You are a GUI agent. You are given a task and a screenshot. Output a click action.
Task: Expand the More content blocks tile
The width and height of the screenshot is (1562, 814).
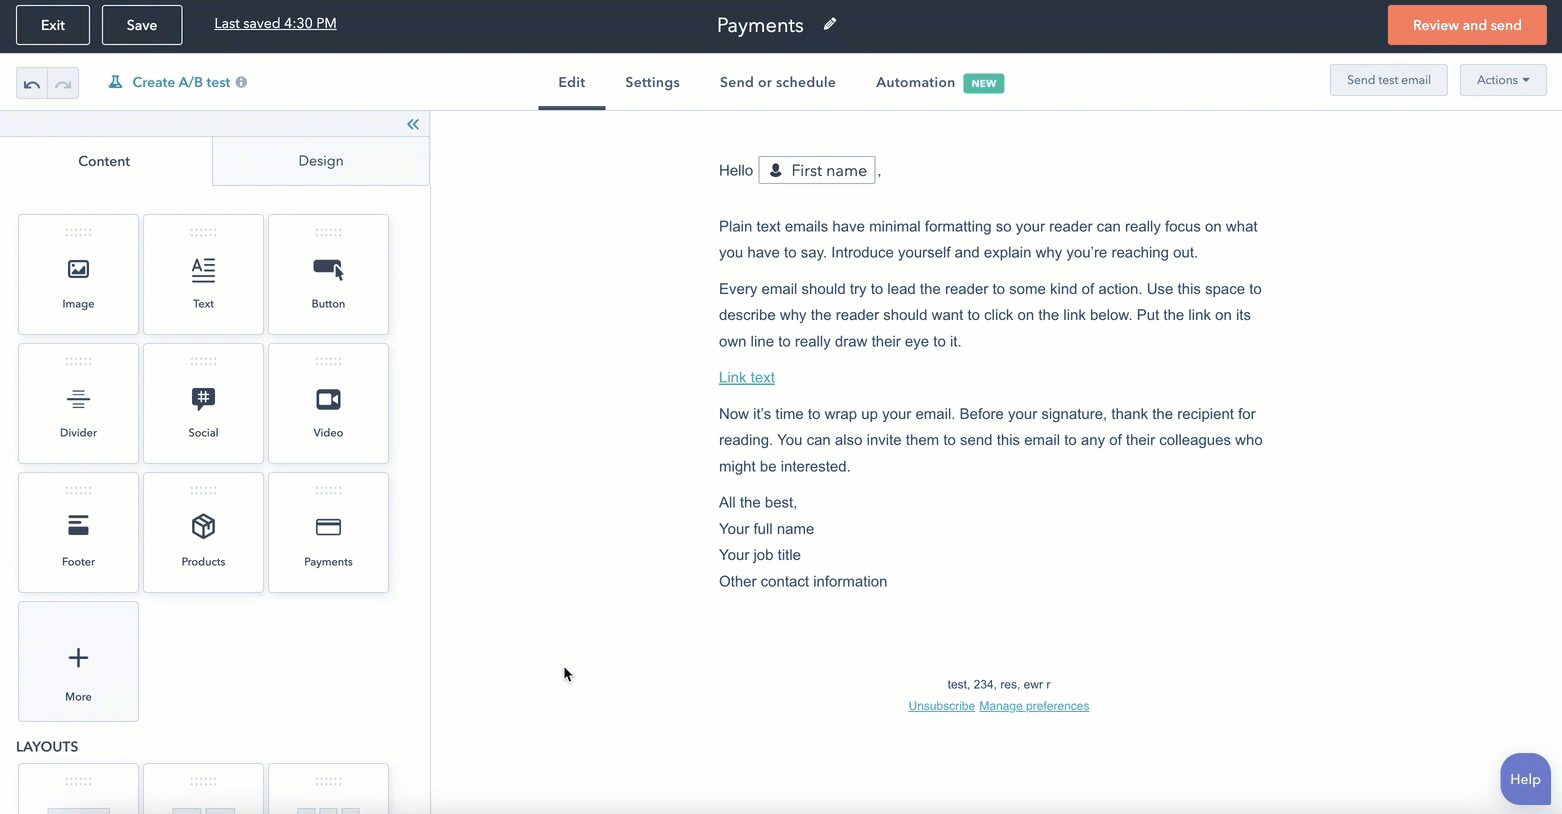tap(78, 662)
